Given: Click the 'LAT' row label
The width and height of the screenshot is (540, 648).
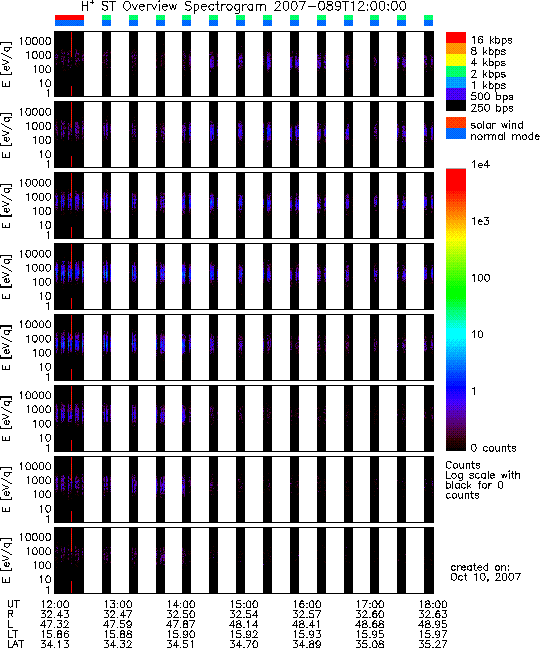Looking at the screenshot, I should coord(16,644).
